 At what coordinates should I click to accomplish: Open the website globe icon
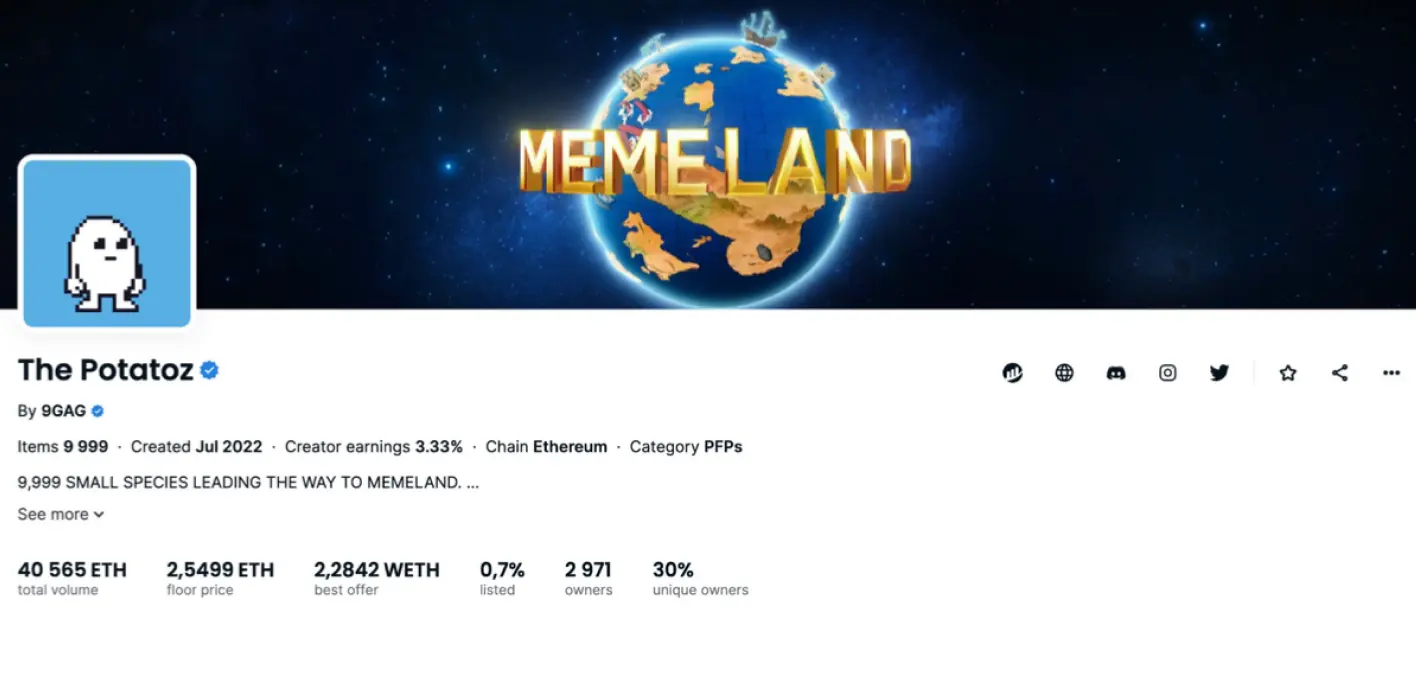pos(1064,373)
